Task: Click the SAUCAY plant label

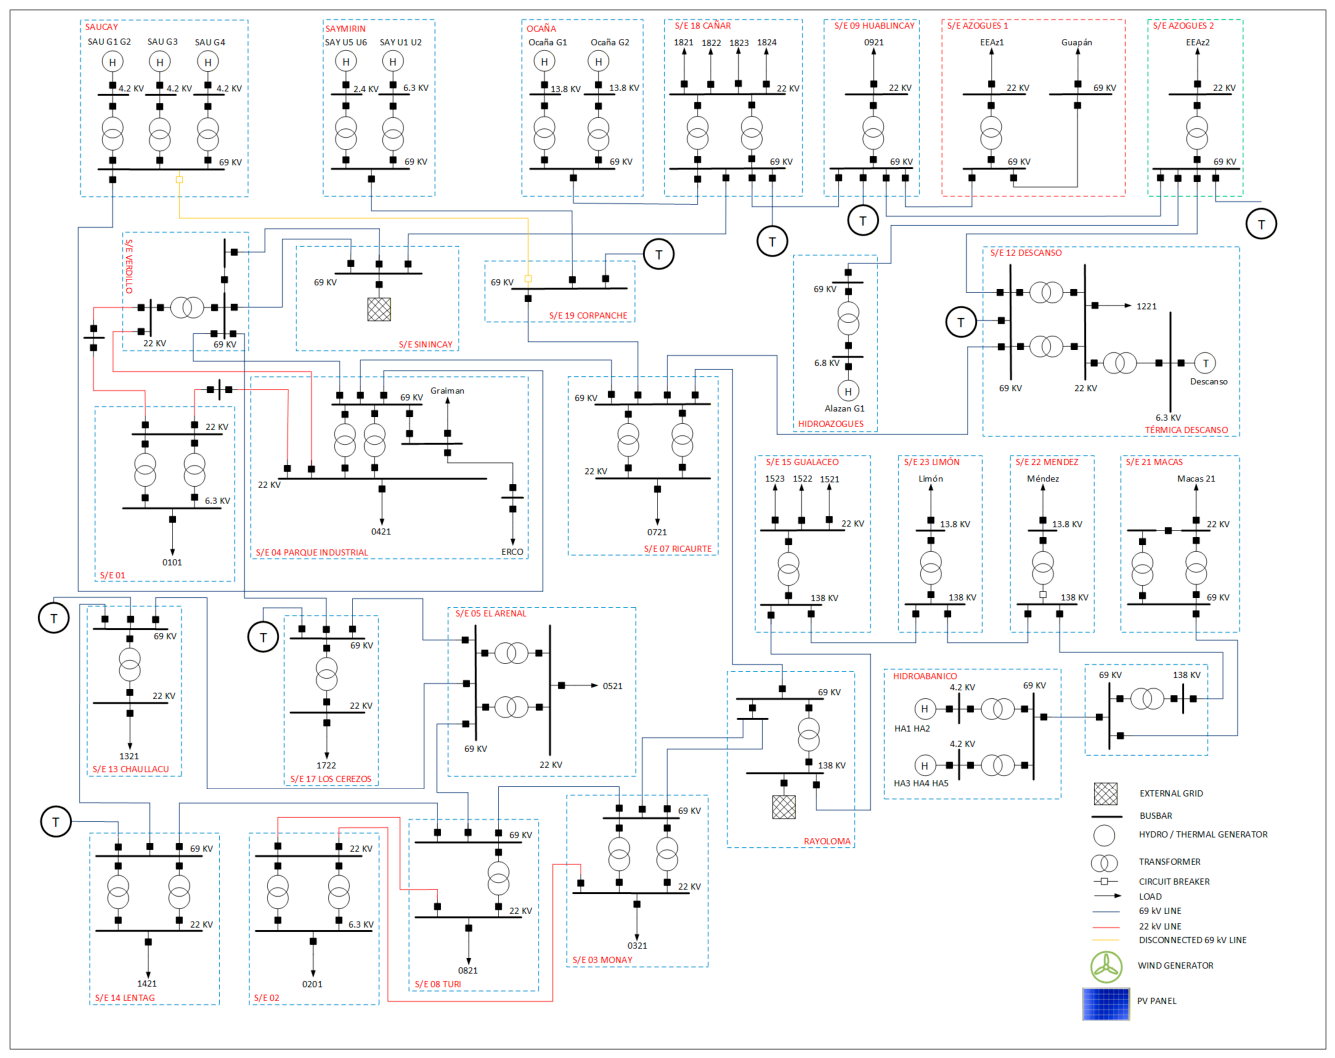Action: click(x=101, y=27)
